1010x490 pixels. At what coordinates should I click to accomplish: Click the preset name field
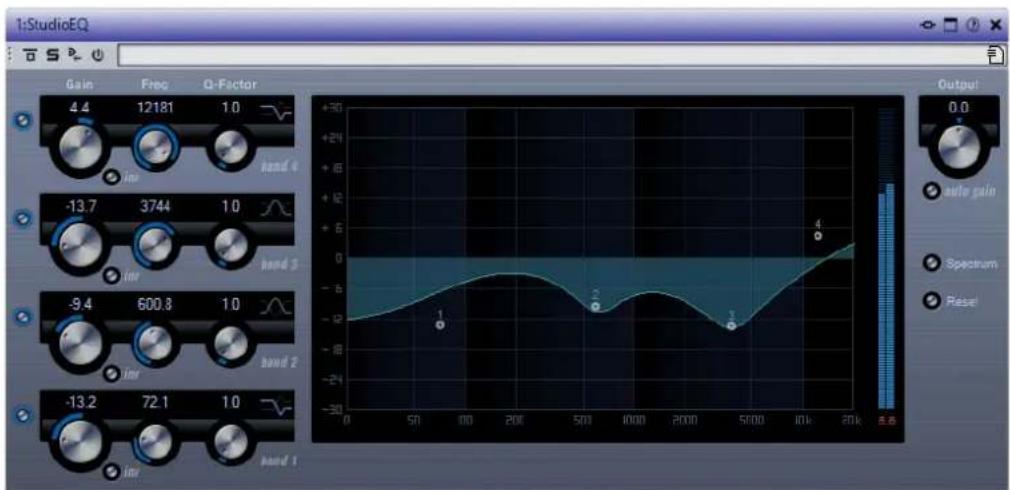pyautogui.click(x=553, y=55)
